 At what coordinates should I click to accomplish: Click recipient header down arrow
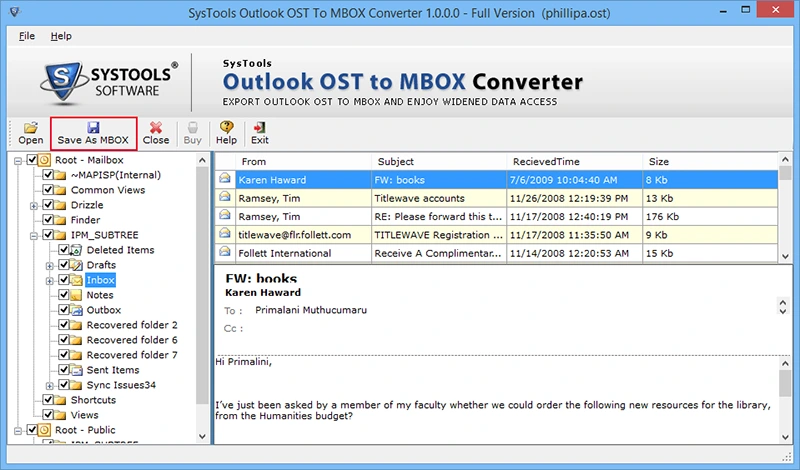pos(783,311)
